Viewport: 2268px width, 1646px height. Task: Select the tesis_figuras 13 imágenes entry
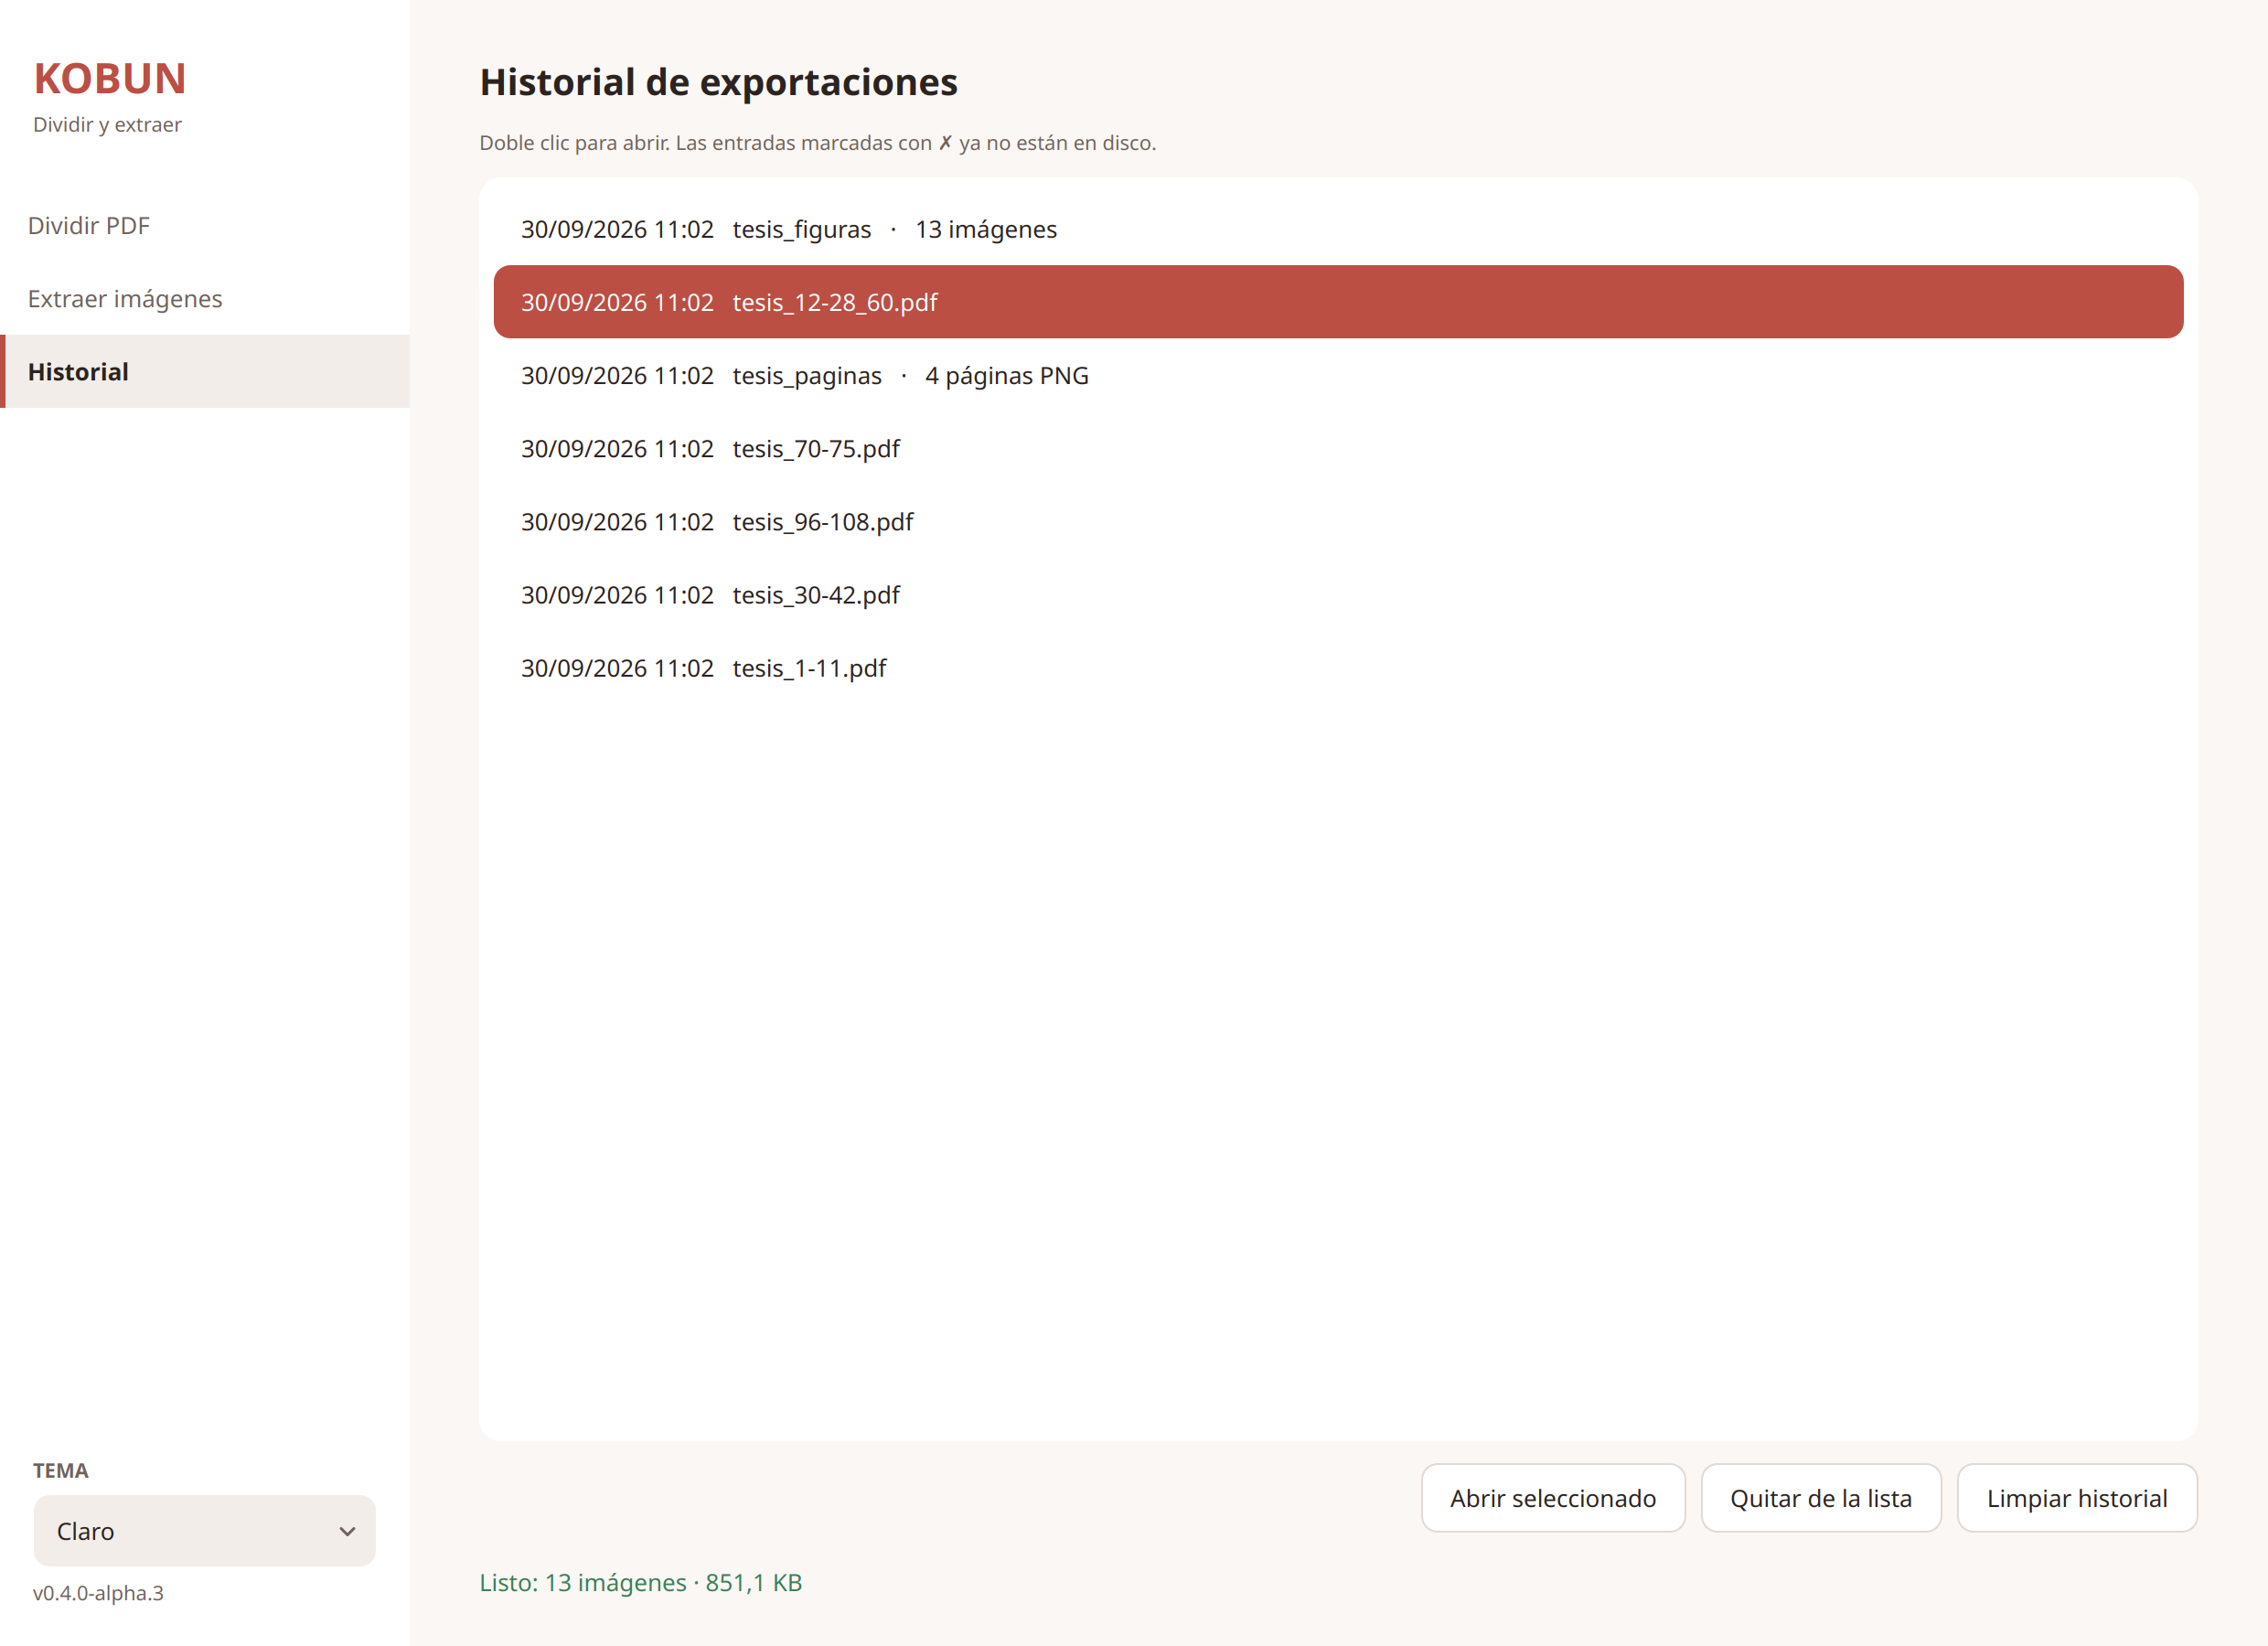click(1338, 229)
